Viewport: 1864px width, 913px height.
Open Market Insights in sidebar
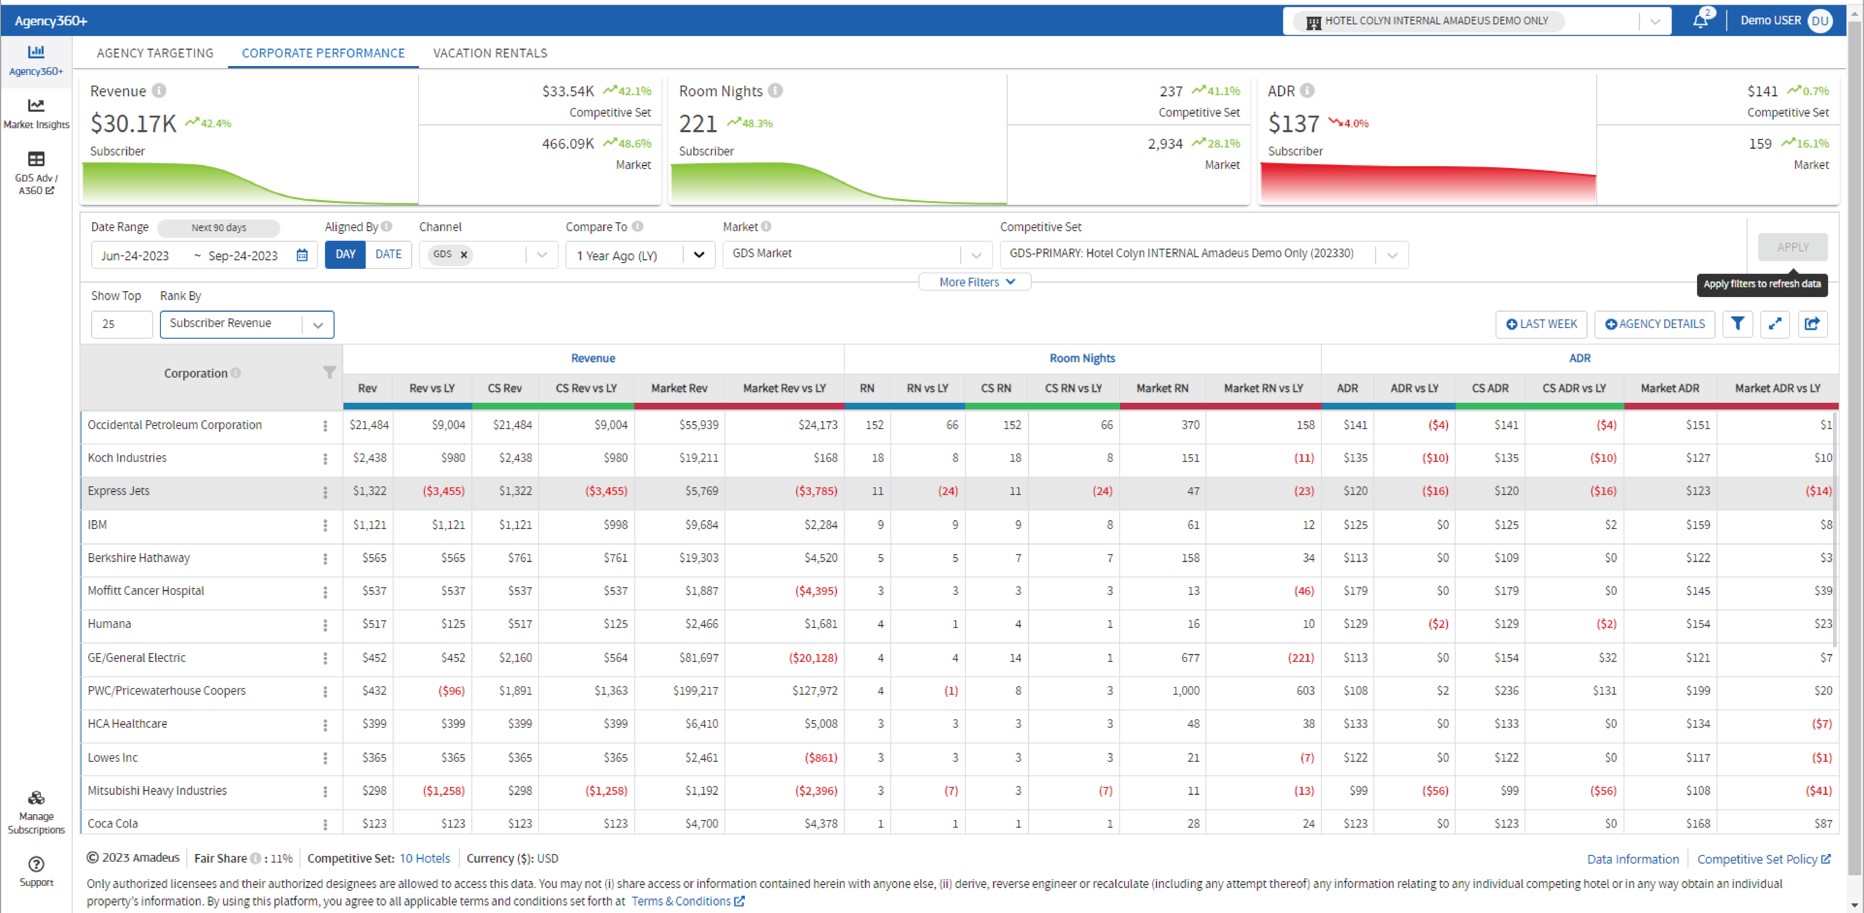pyautogui.click(x=36, y=114)
